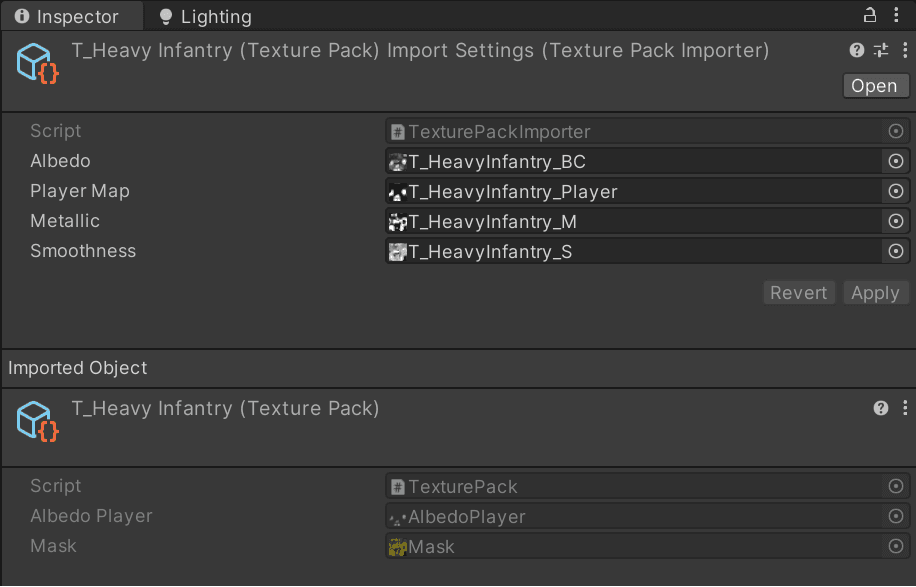Open the Inspector tab's three-dot menu
The image size is (916, 587).
point(896,15)
